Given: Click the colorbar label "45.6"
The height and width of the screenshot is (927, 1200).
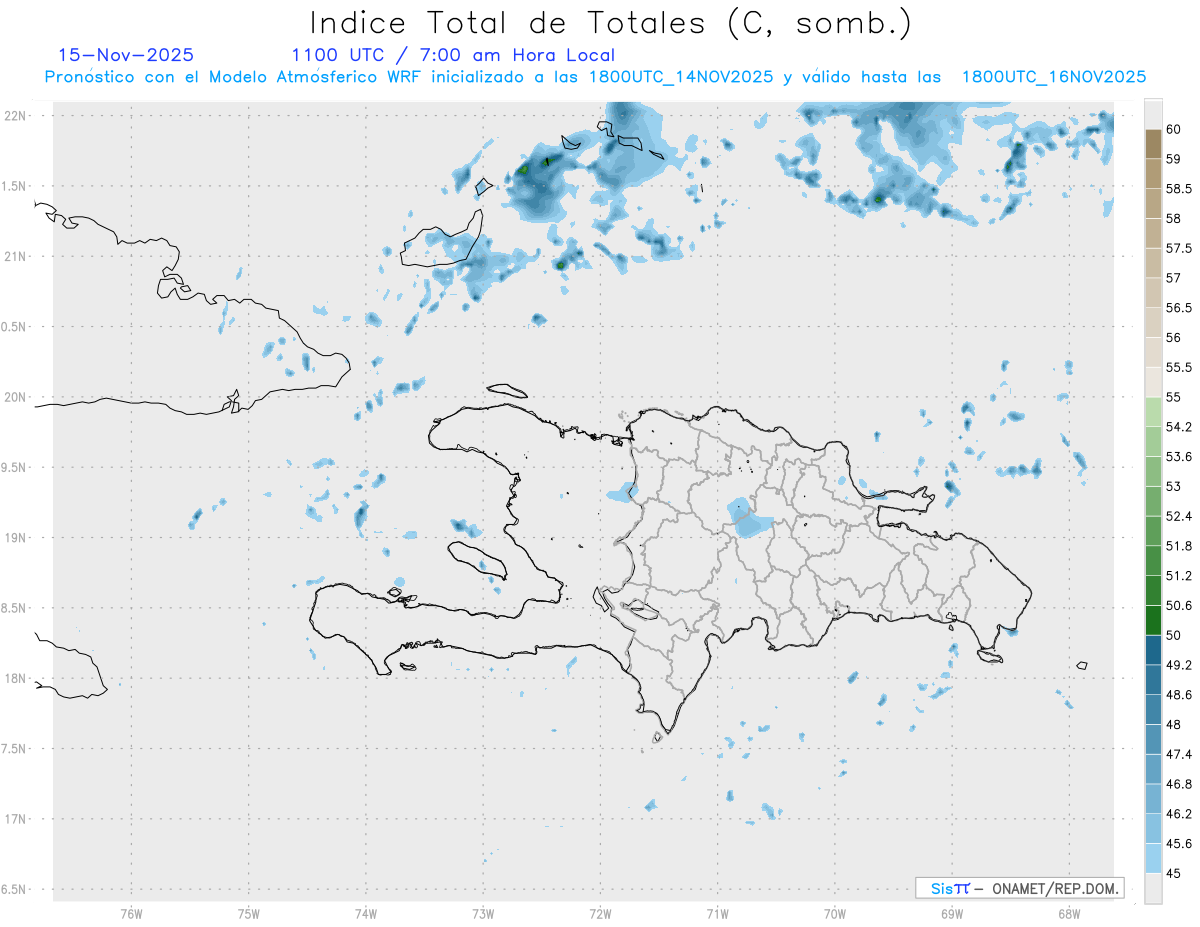Looking at the screenshot, I should (1178, 843).
